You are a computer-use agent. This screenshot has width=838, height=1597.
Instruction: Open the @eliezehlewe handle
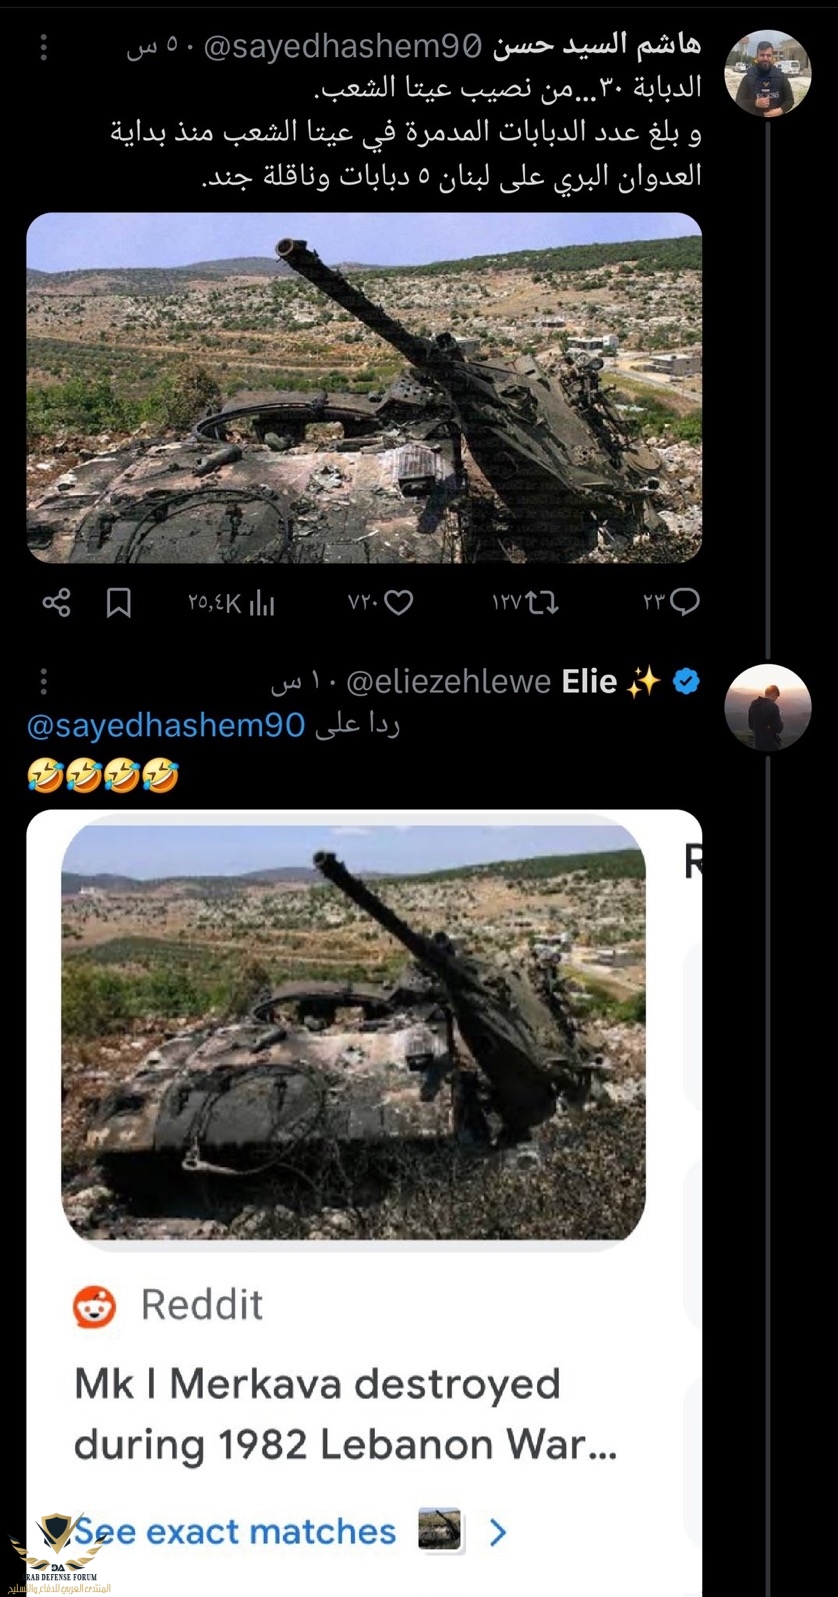[x=448, y=682]
